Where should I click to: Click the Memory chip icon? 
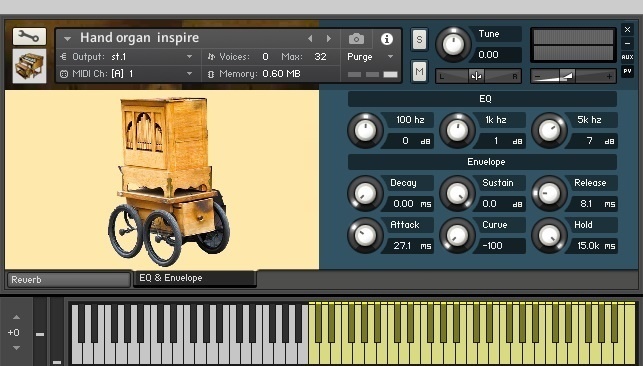[x=211, y=74]
